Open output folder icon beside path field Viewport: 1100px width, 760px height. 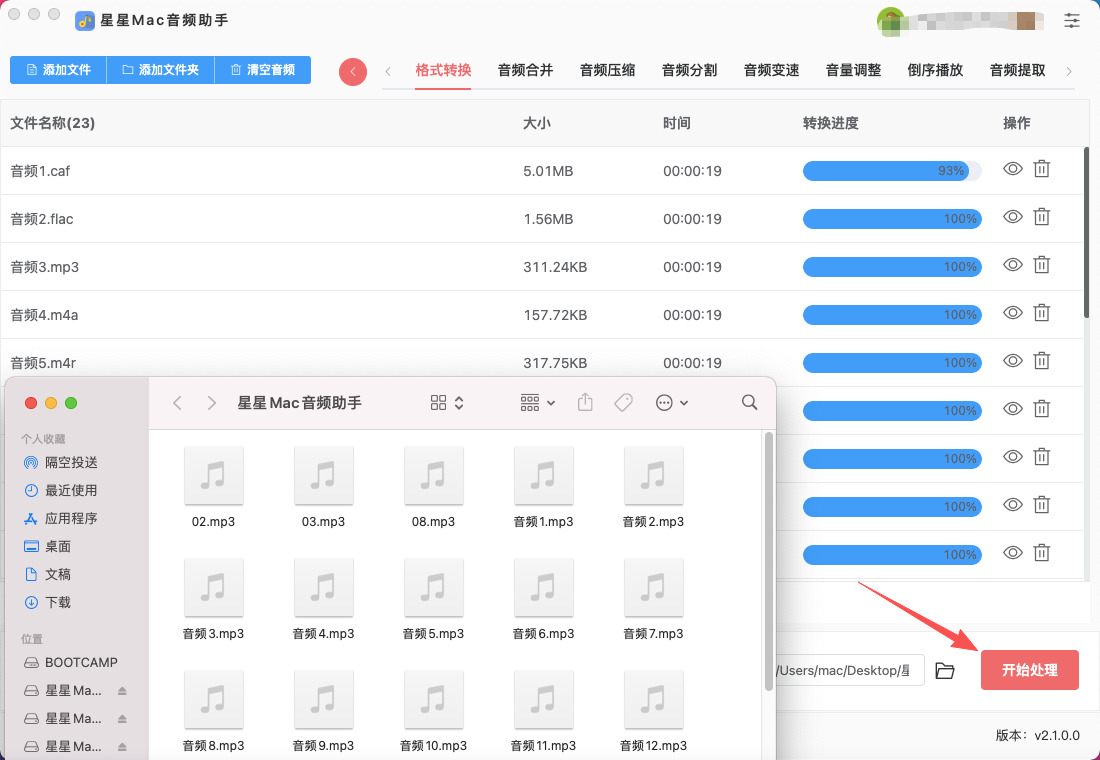point(945,670)
